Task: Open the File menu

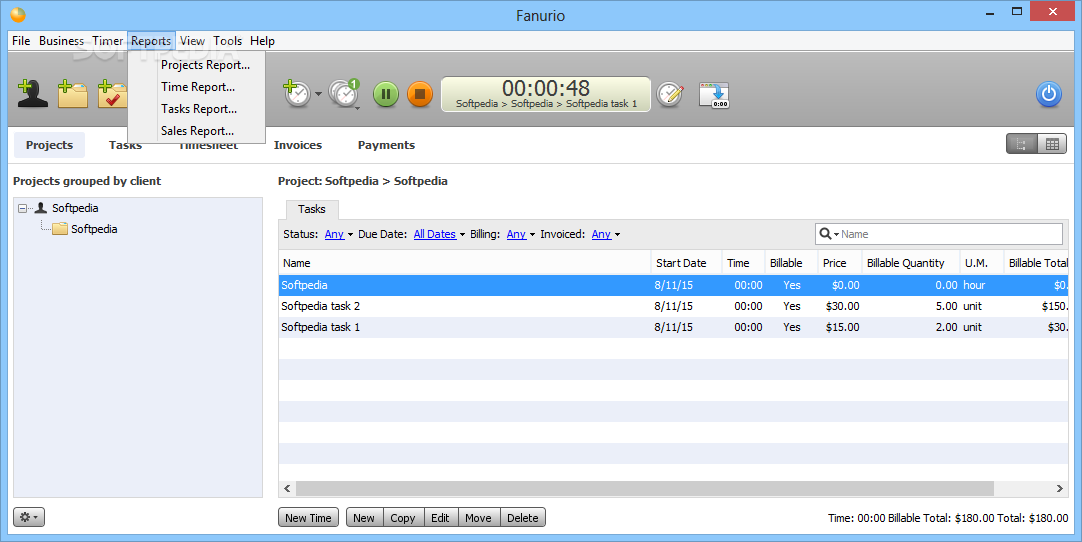Action: 21,41
